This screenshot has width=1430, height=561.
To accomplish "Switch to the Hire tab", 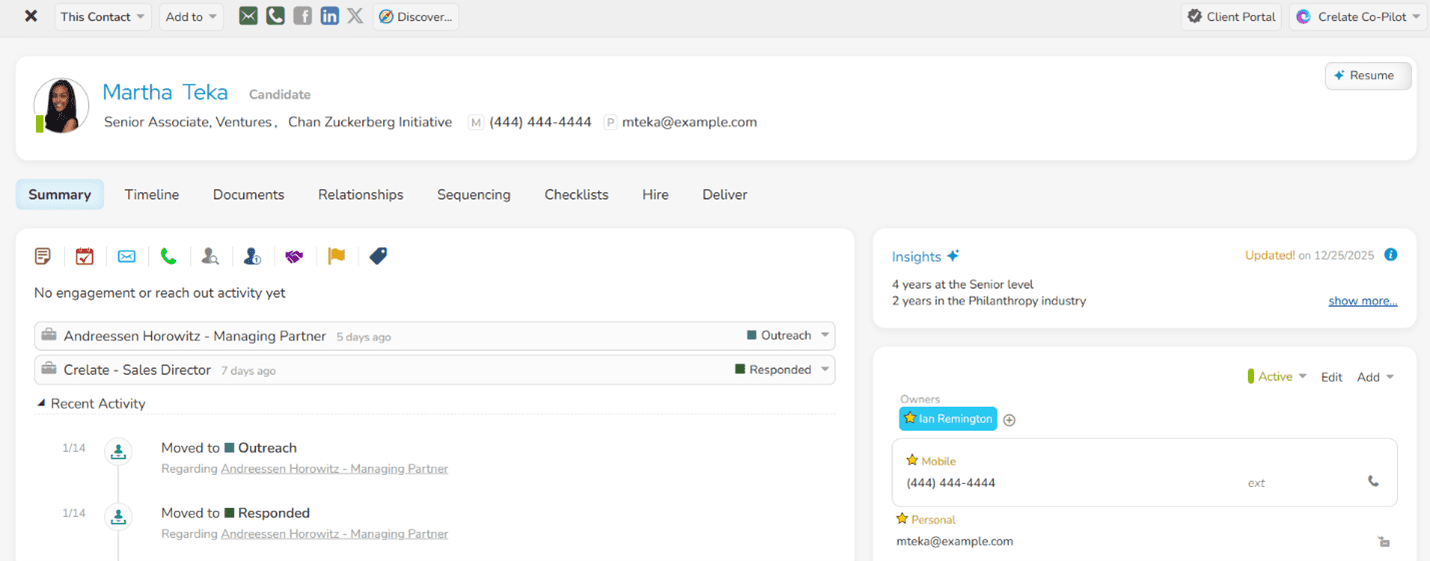I will click(656, 194).
